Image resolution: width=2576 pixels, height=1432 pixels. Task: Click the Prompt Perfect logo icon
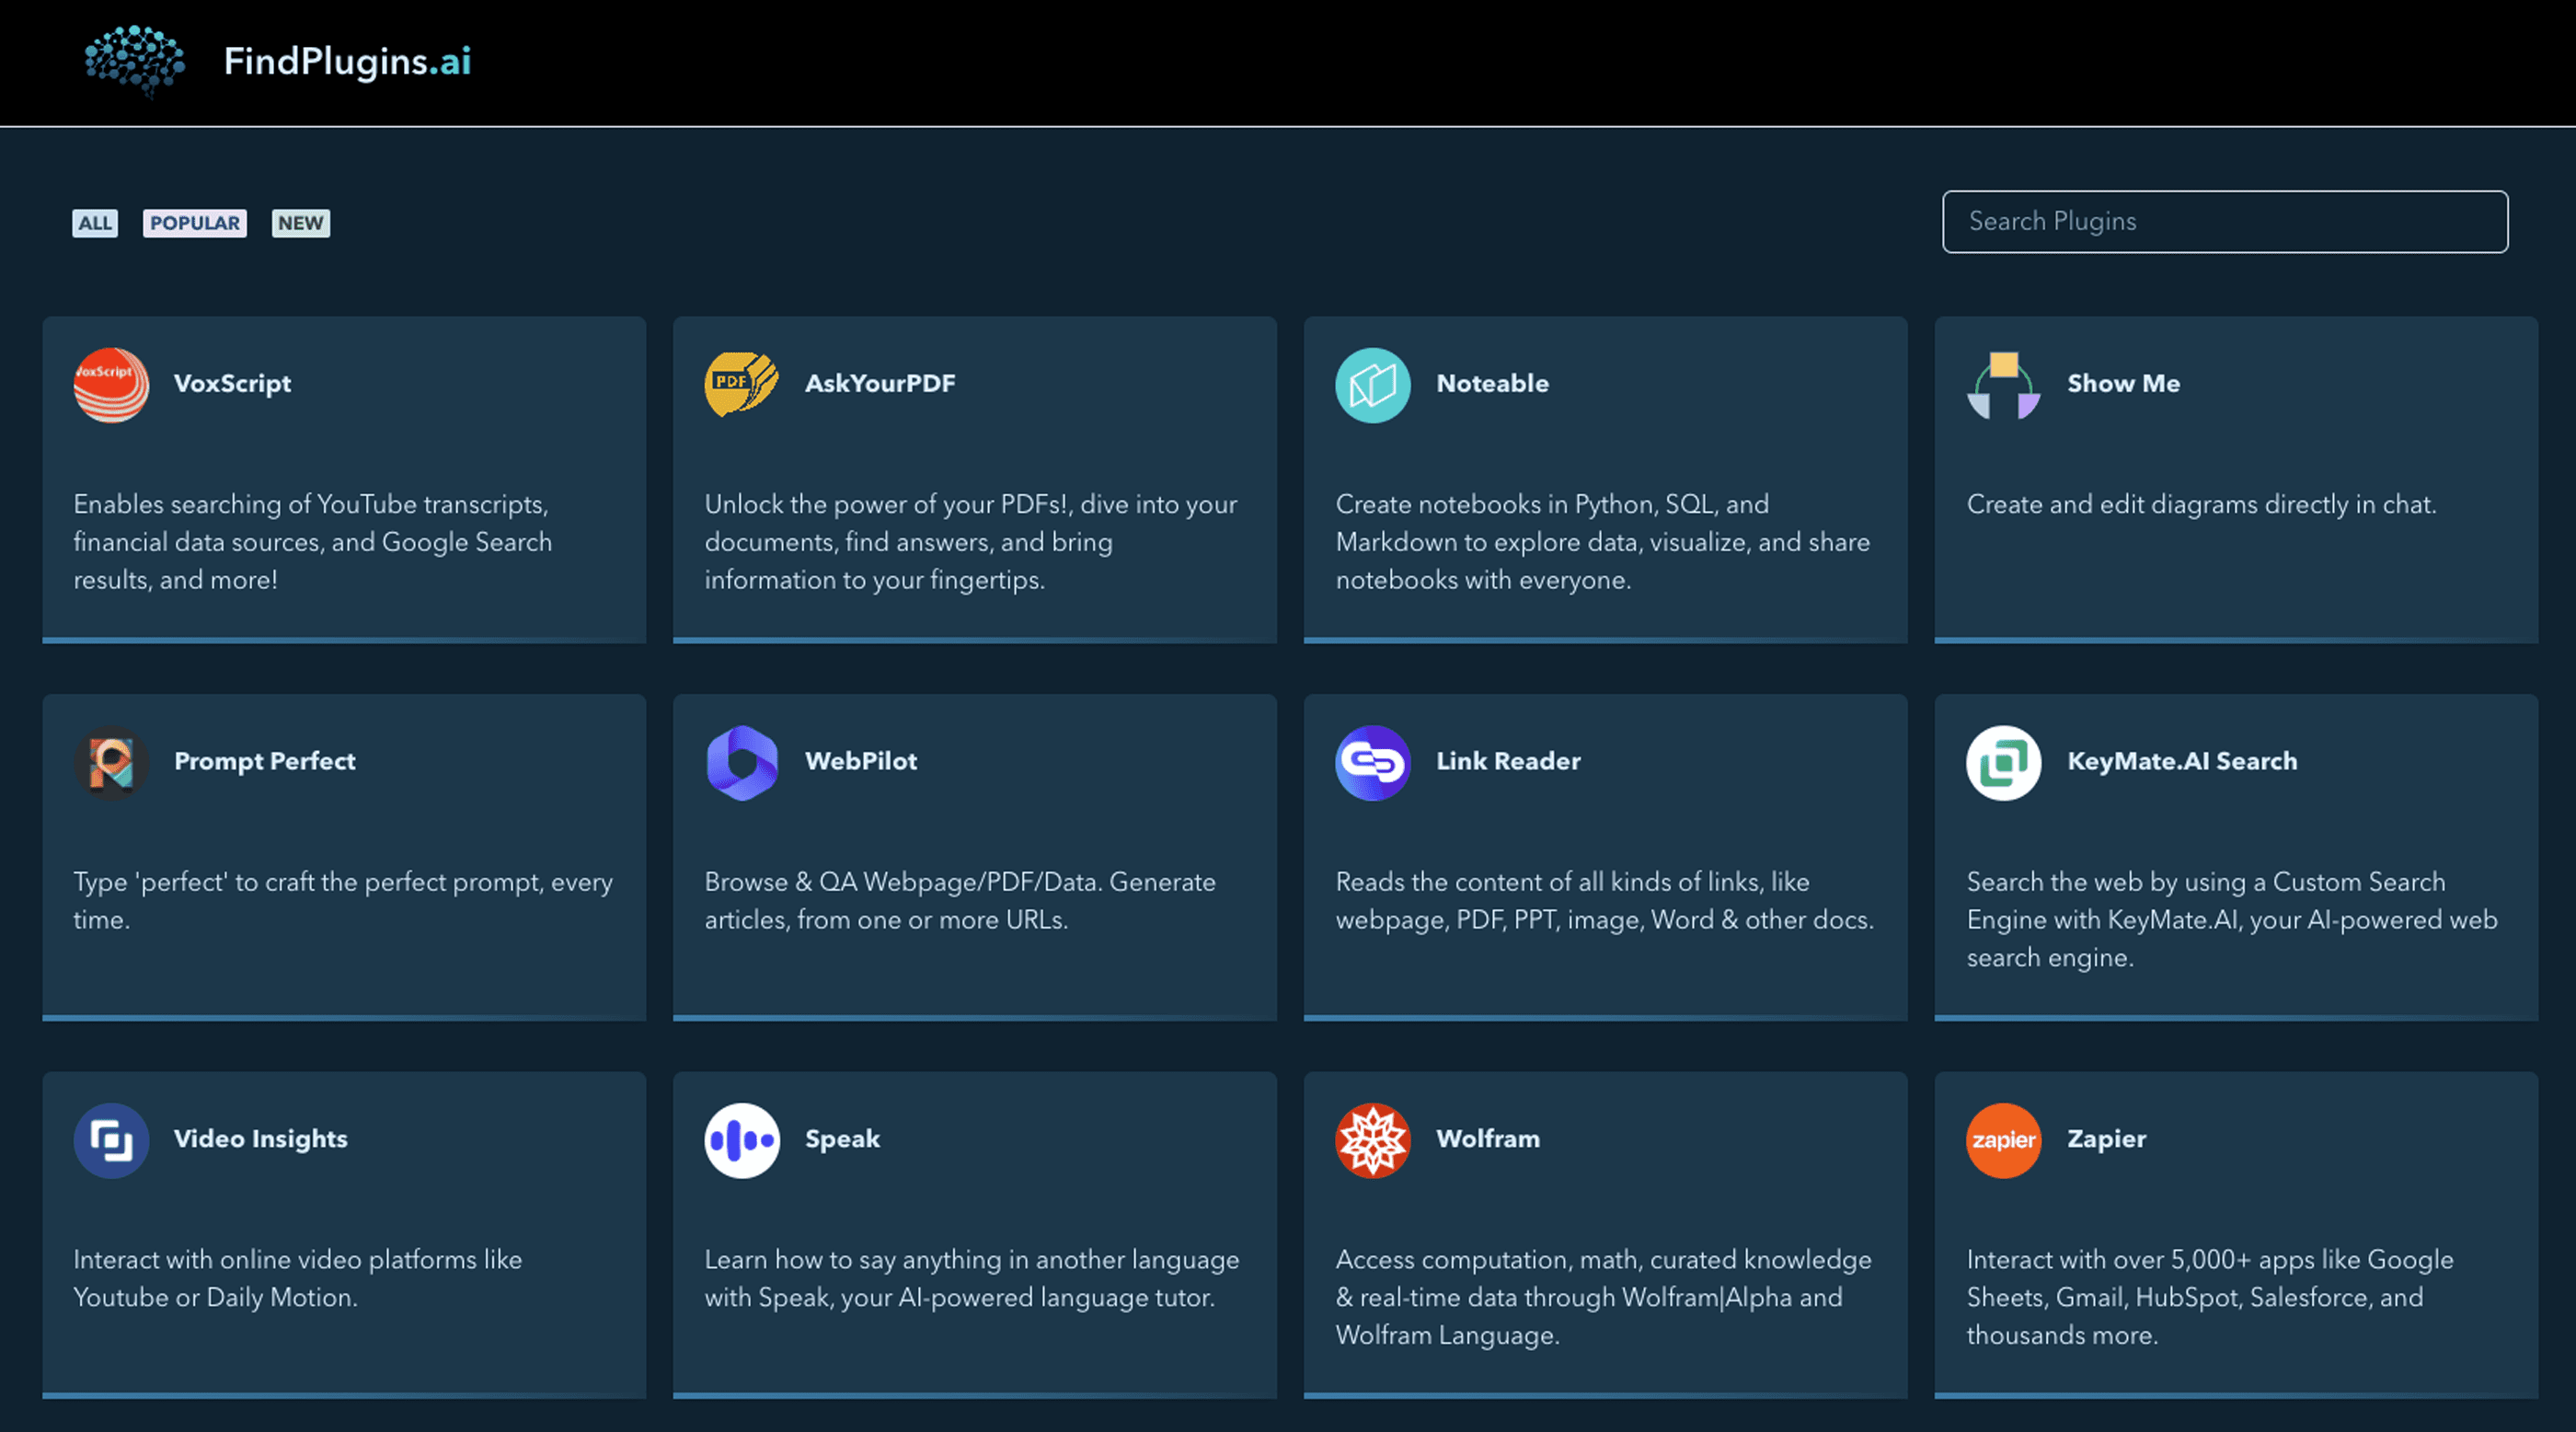pyautogui.click(x=111, y=763)
